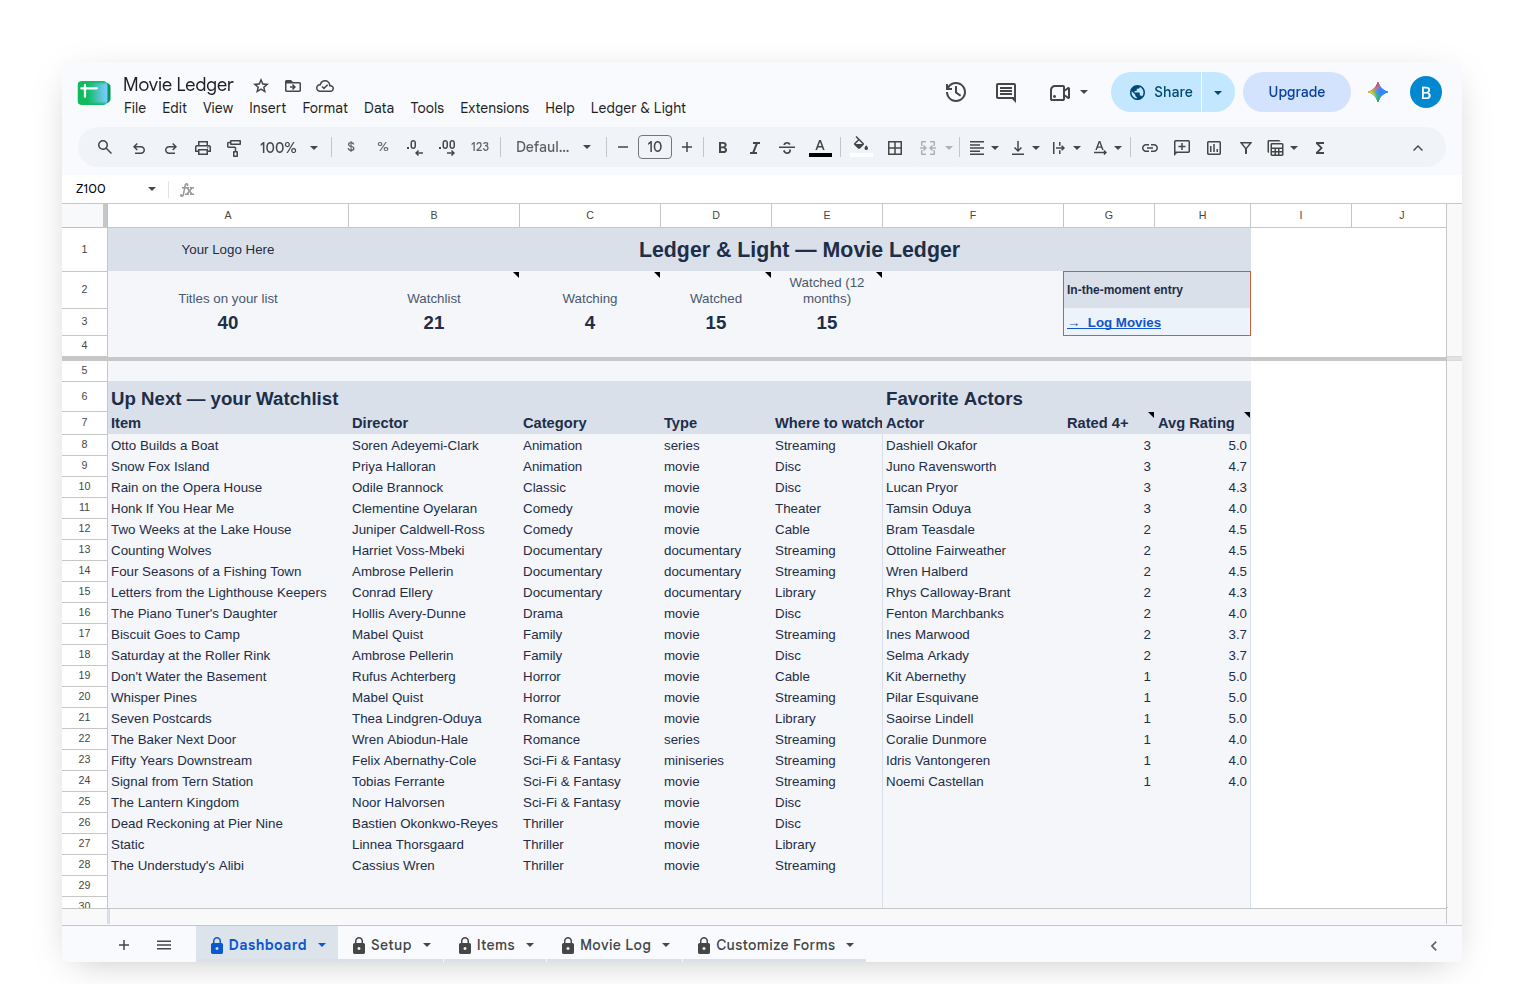Expand the Share options arrow
This screenshot has width=1524, height=984.
pos(1218,92)
